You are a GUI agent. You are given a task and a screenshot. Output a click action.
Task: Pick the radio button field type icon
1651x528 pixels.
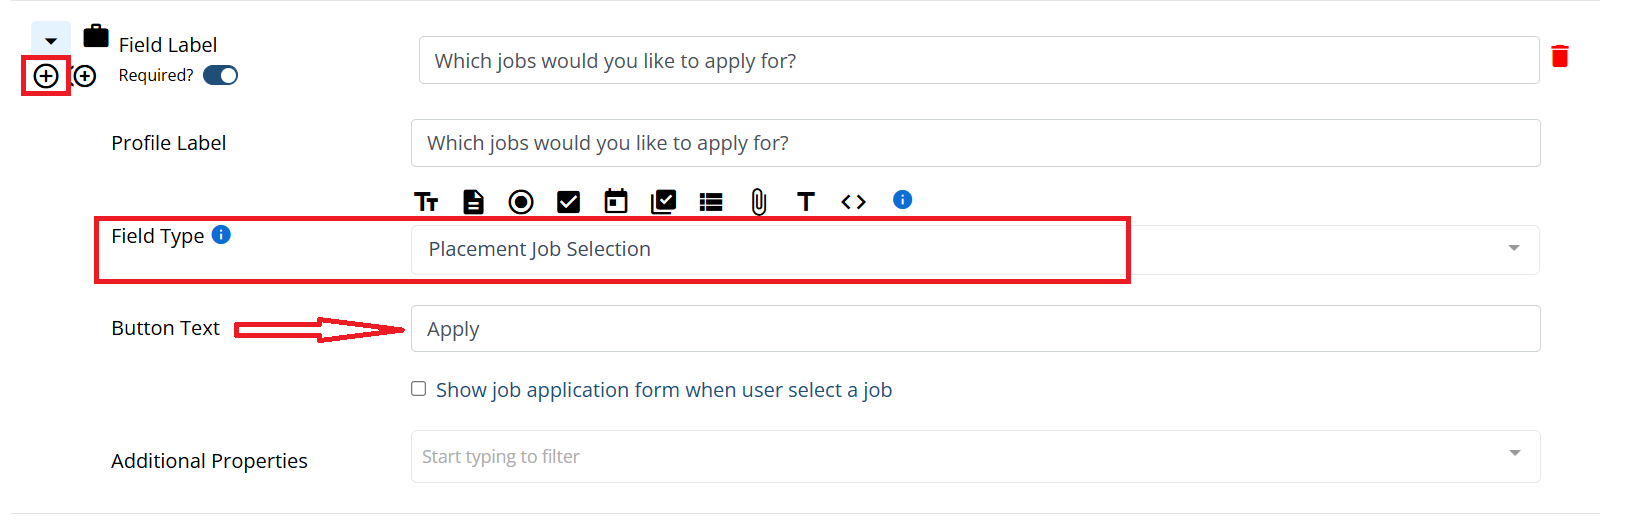click(521, 202)
